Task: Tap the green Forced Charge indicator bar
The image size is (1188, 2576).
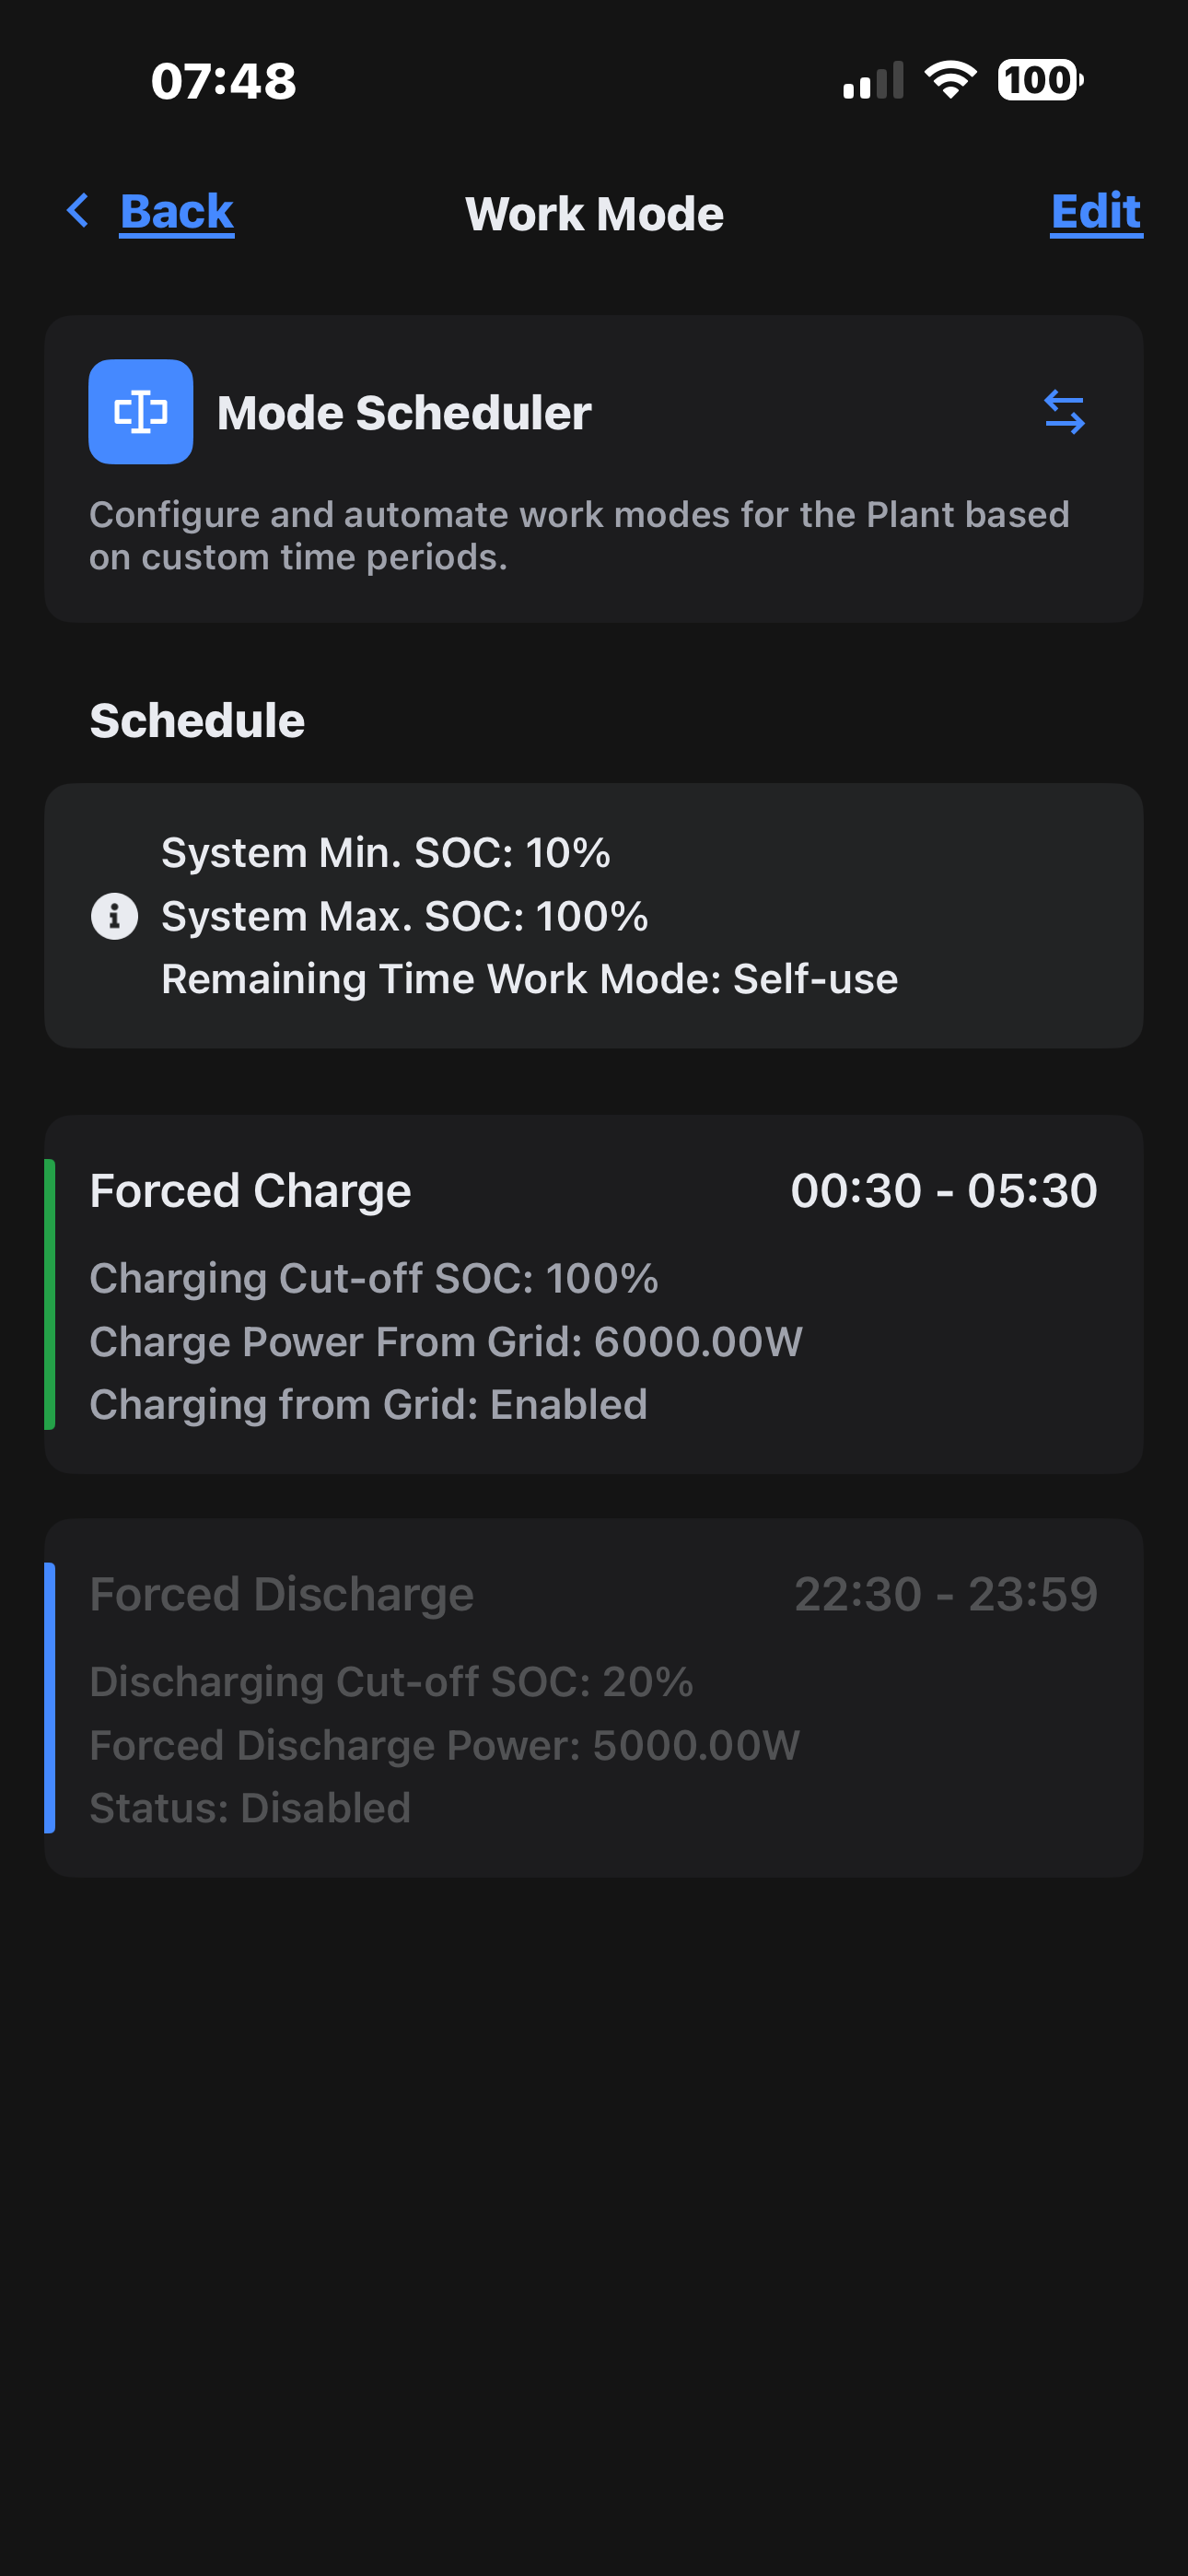Action: coord(50,1294)
